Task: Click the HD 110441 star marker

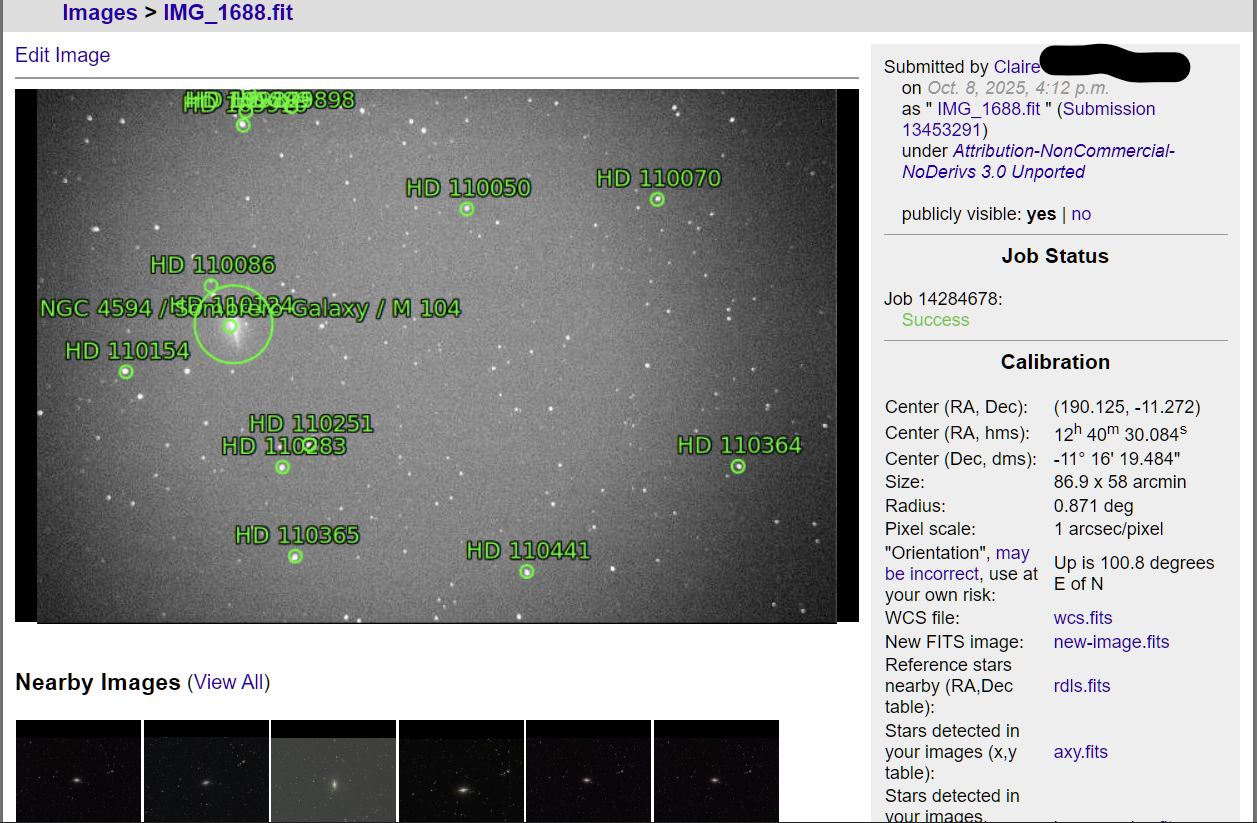Action: tap(527, 571)
